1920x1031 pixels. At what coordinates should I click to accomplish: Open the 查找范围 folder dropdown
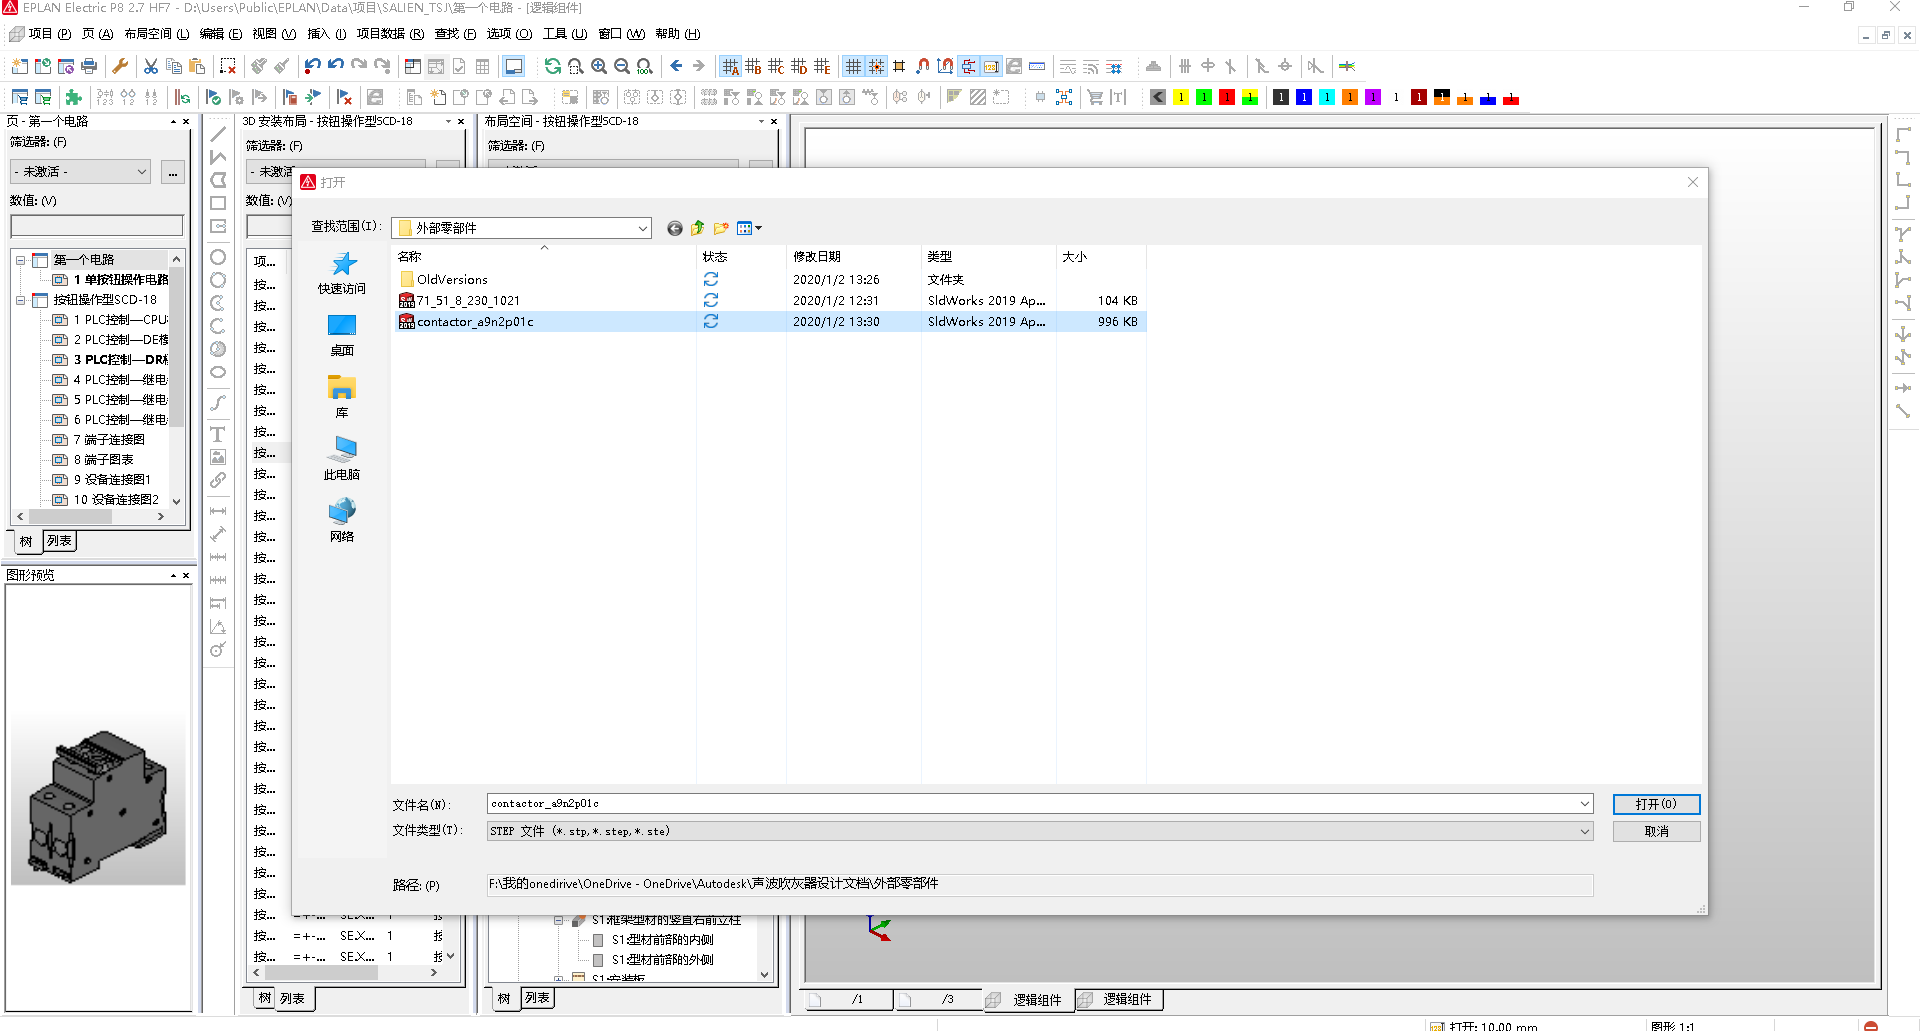pos(642,228)
